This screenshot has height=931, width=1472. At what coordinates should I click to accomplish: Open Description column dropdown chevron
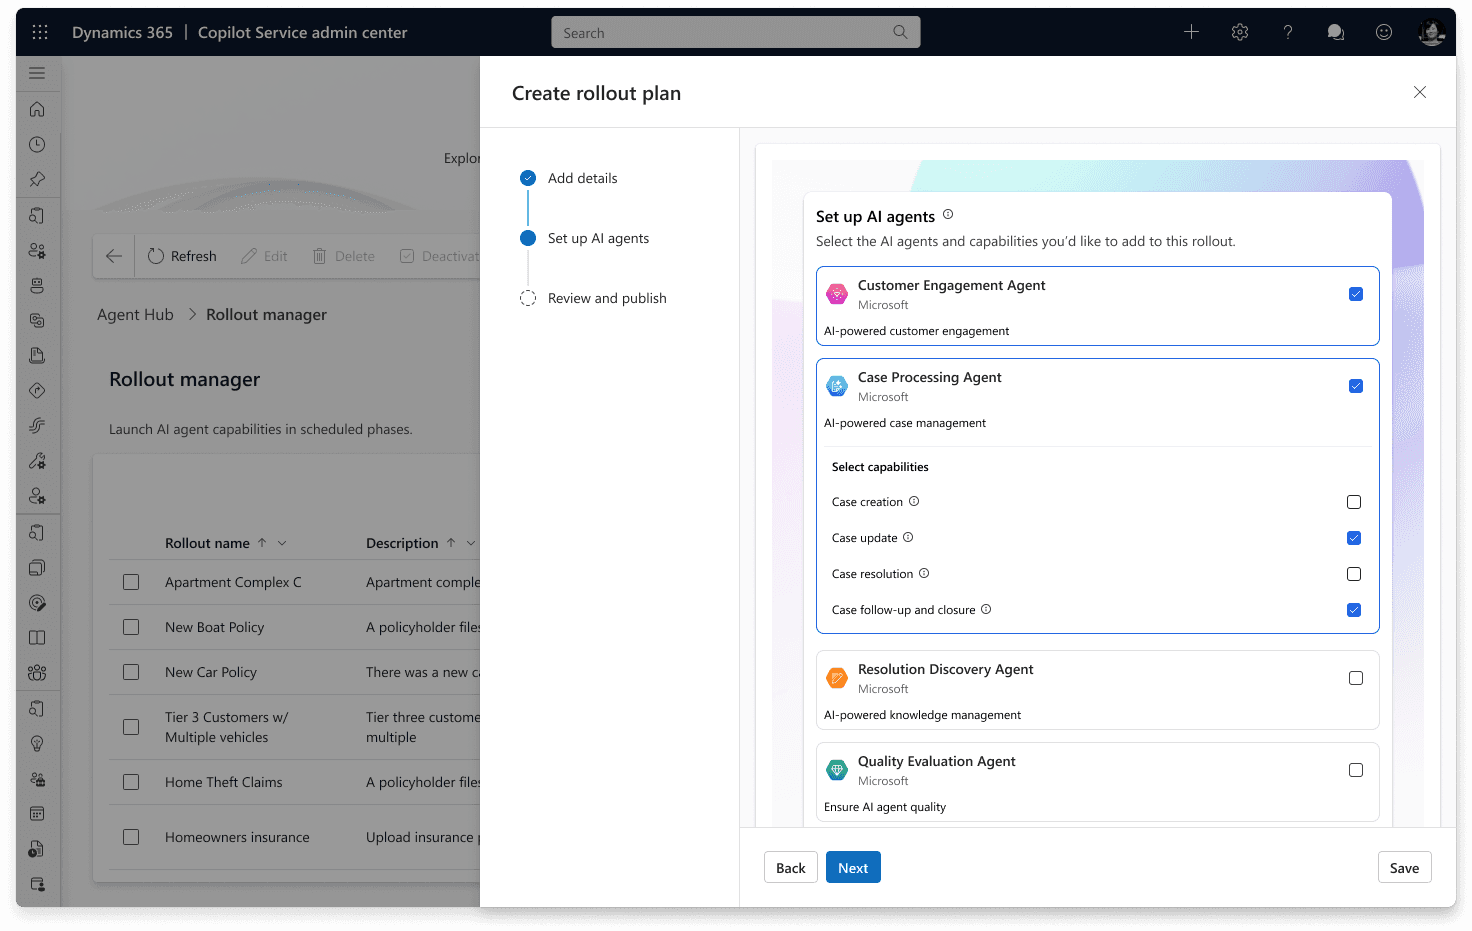471,543
